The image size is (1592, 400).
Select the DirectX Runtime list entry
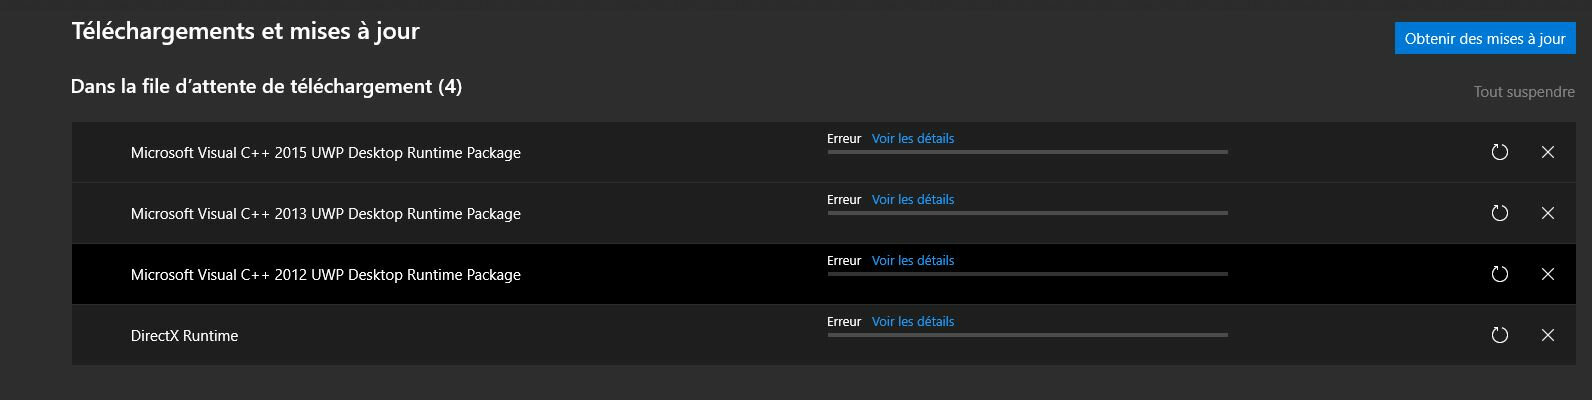823,335
